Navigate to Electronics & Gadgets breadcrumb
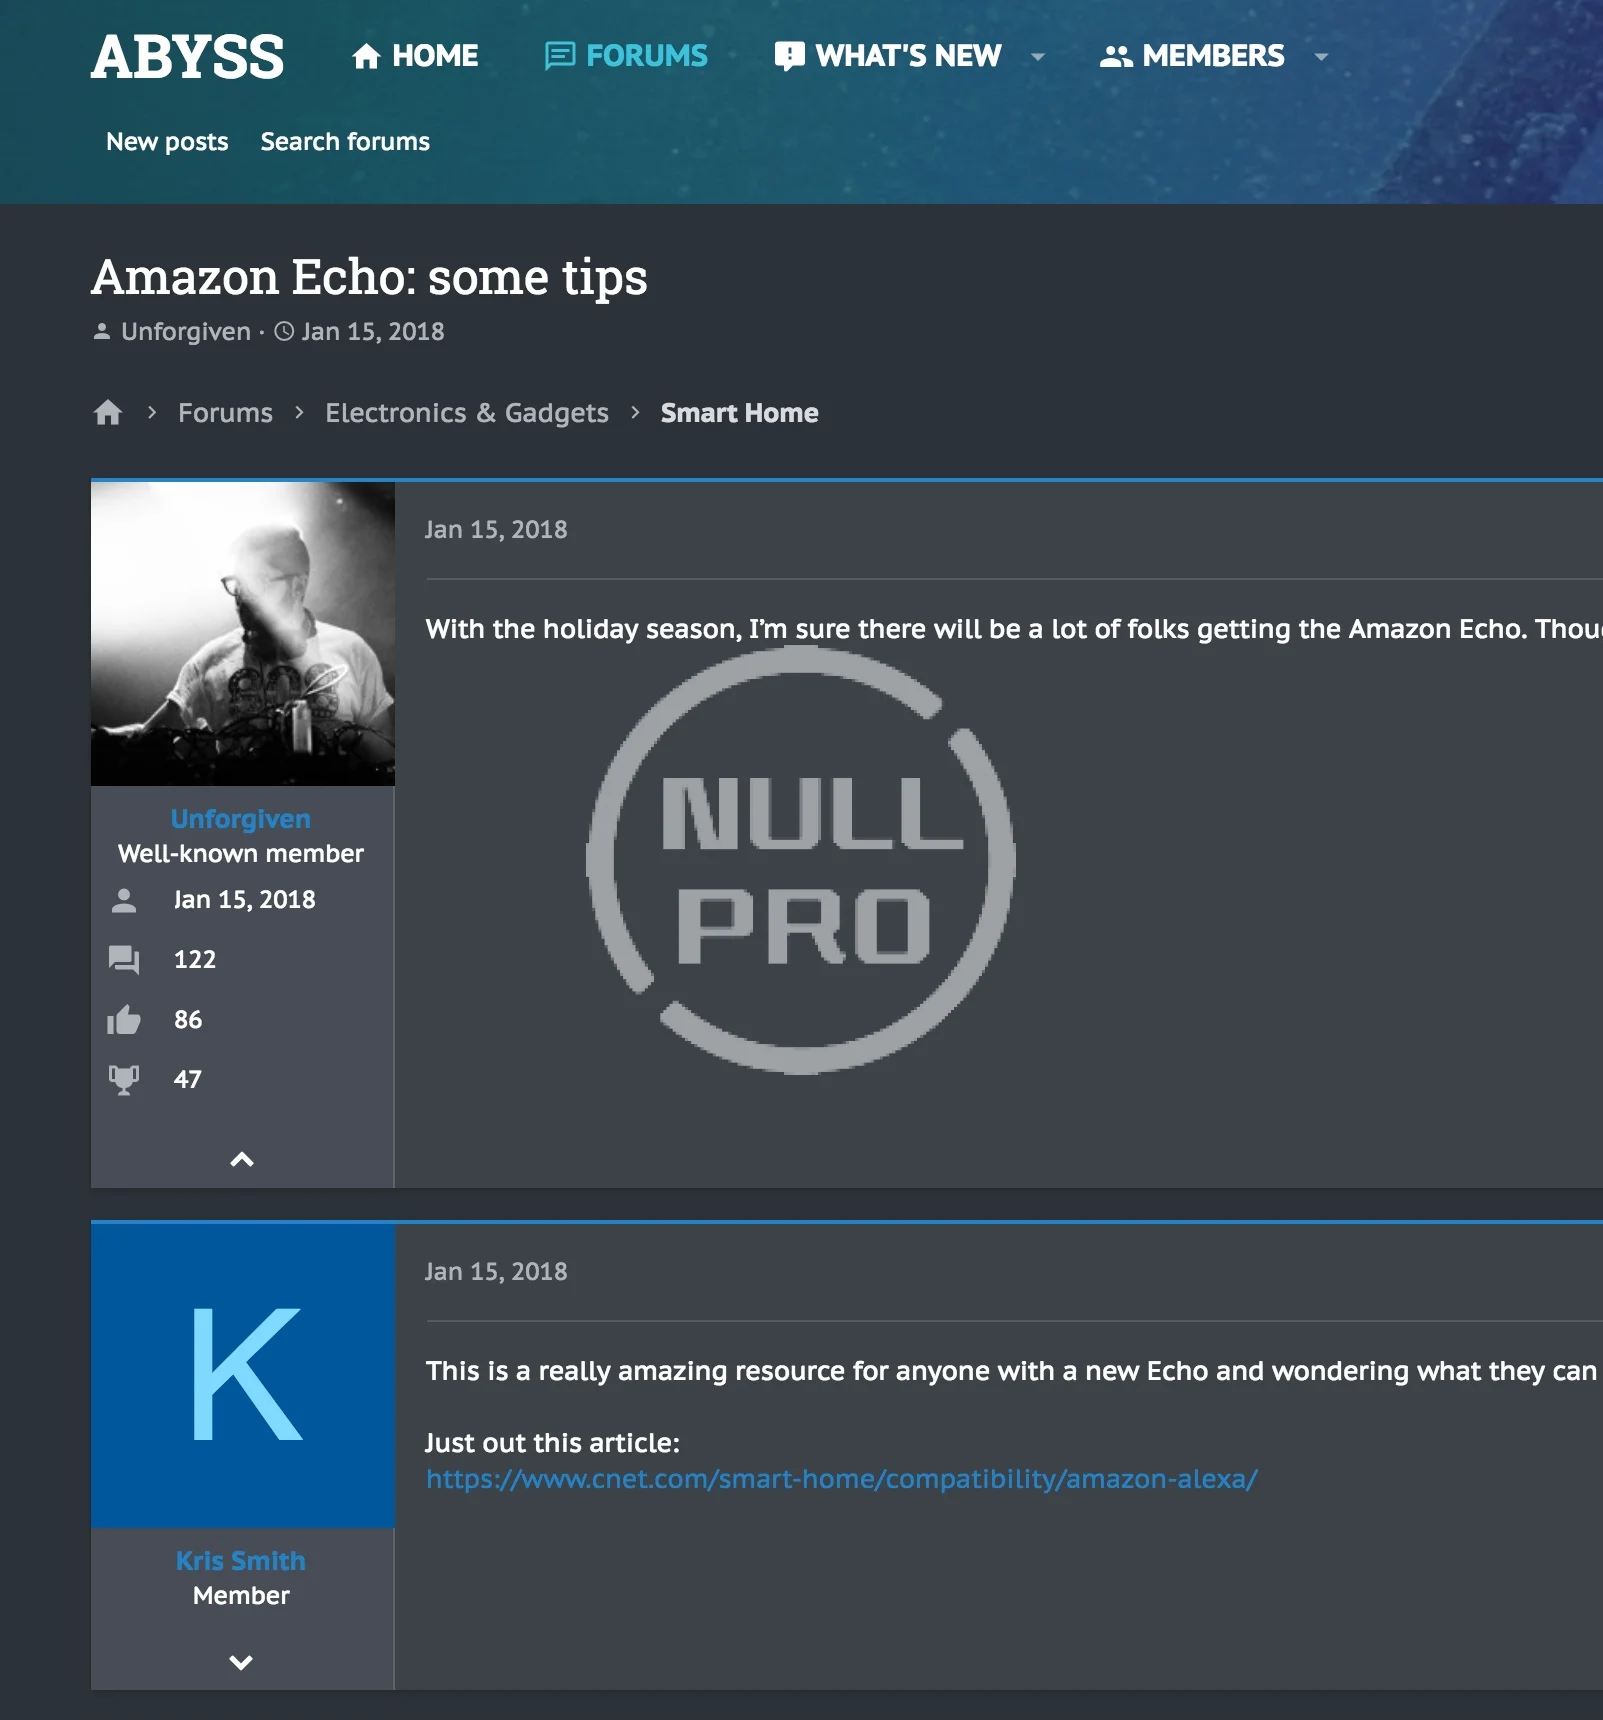This screenshot has width=1603, height=1720. 467,413
